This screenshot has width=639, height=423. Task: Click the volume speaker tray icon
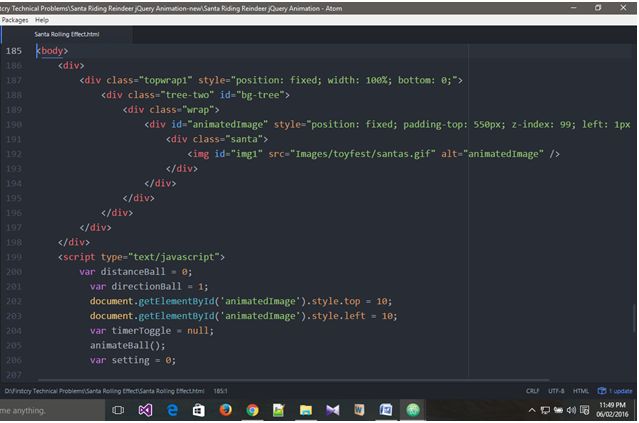[571, 410]
